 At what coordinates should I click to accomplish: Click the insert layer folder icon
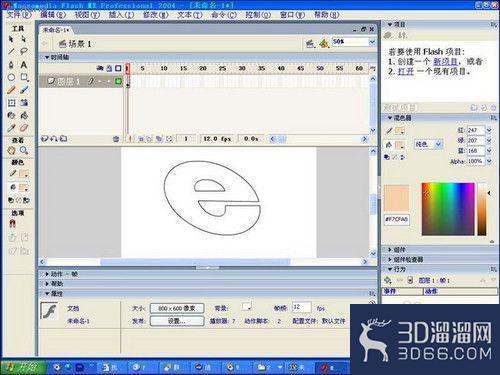tap(63, 139)
